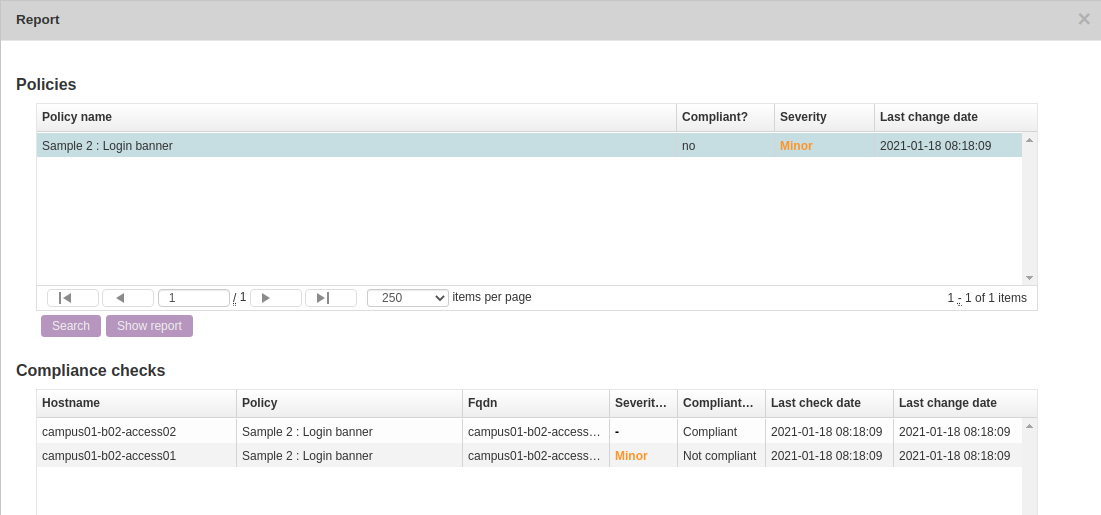The image size is (1101, 515).
Task: Click the page number input field
Action: point(194,298)
